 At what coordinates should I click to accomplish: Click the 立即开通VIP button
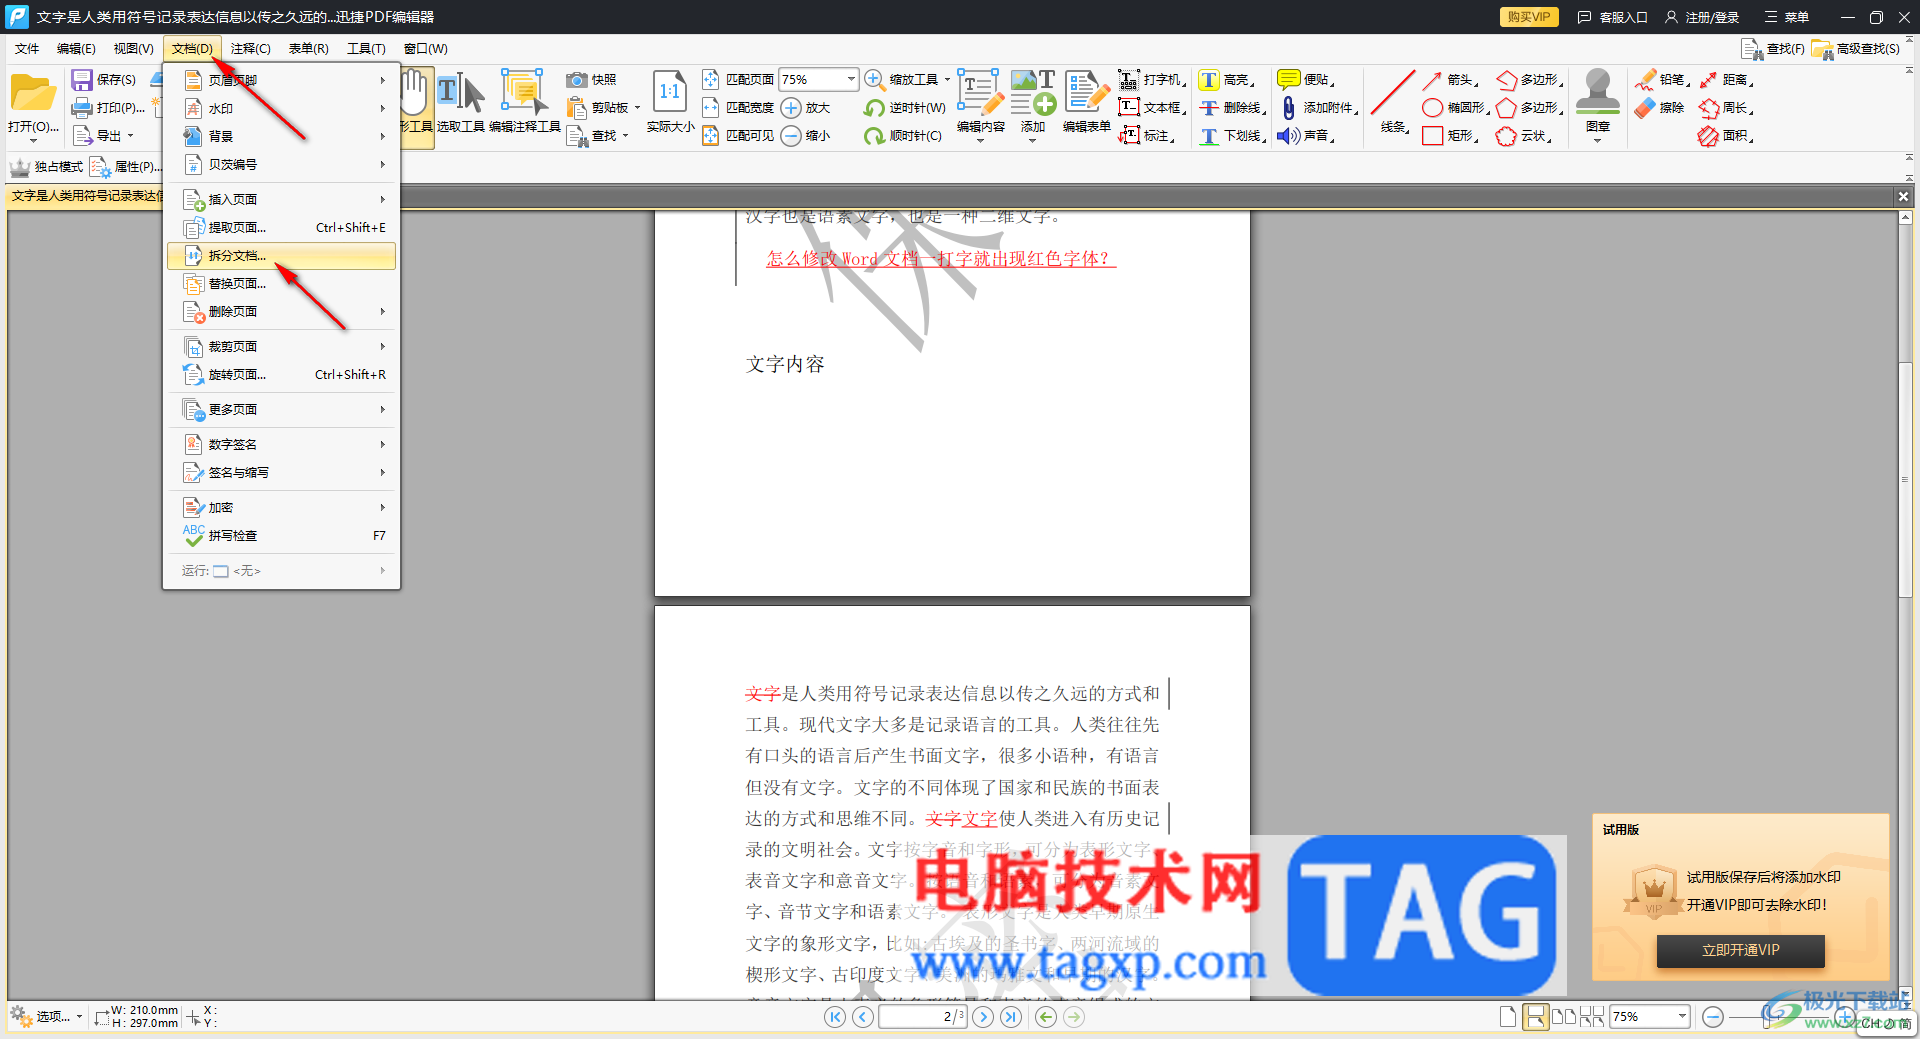(x=1740, y=950)
